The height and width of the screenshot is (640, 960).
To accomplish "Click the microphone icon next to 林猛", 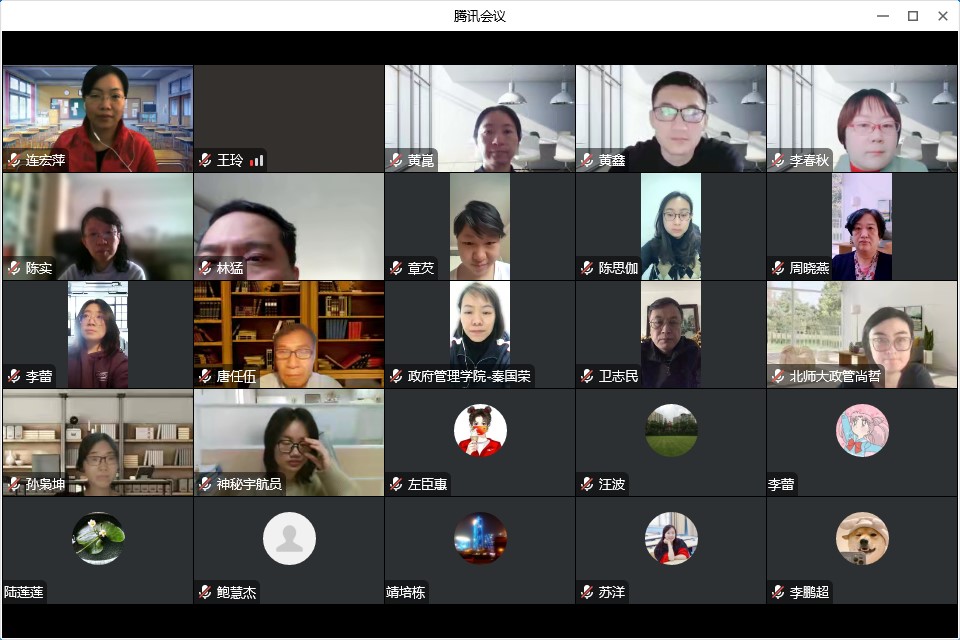I will [205, 268].
